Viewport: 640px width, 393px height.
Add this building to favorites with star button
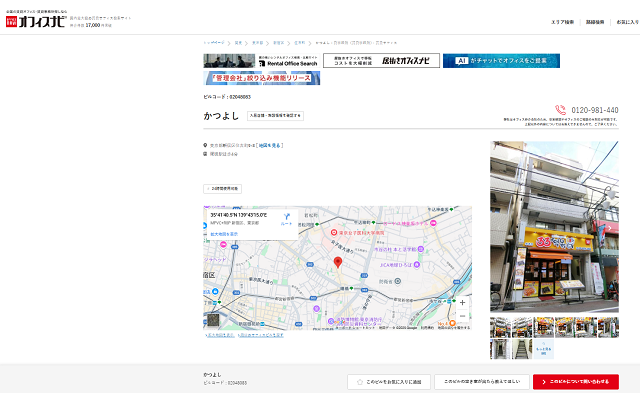click(x=389, y=382)
